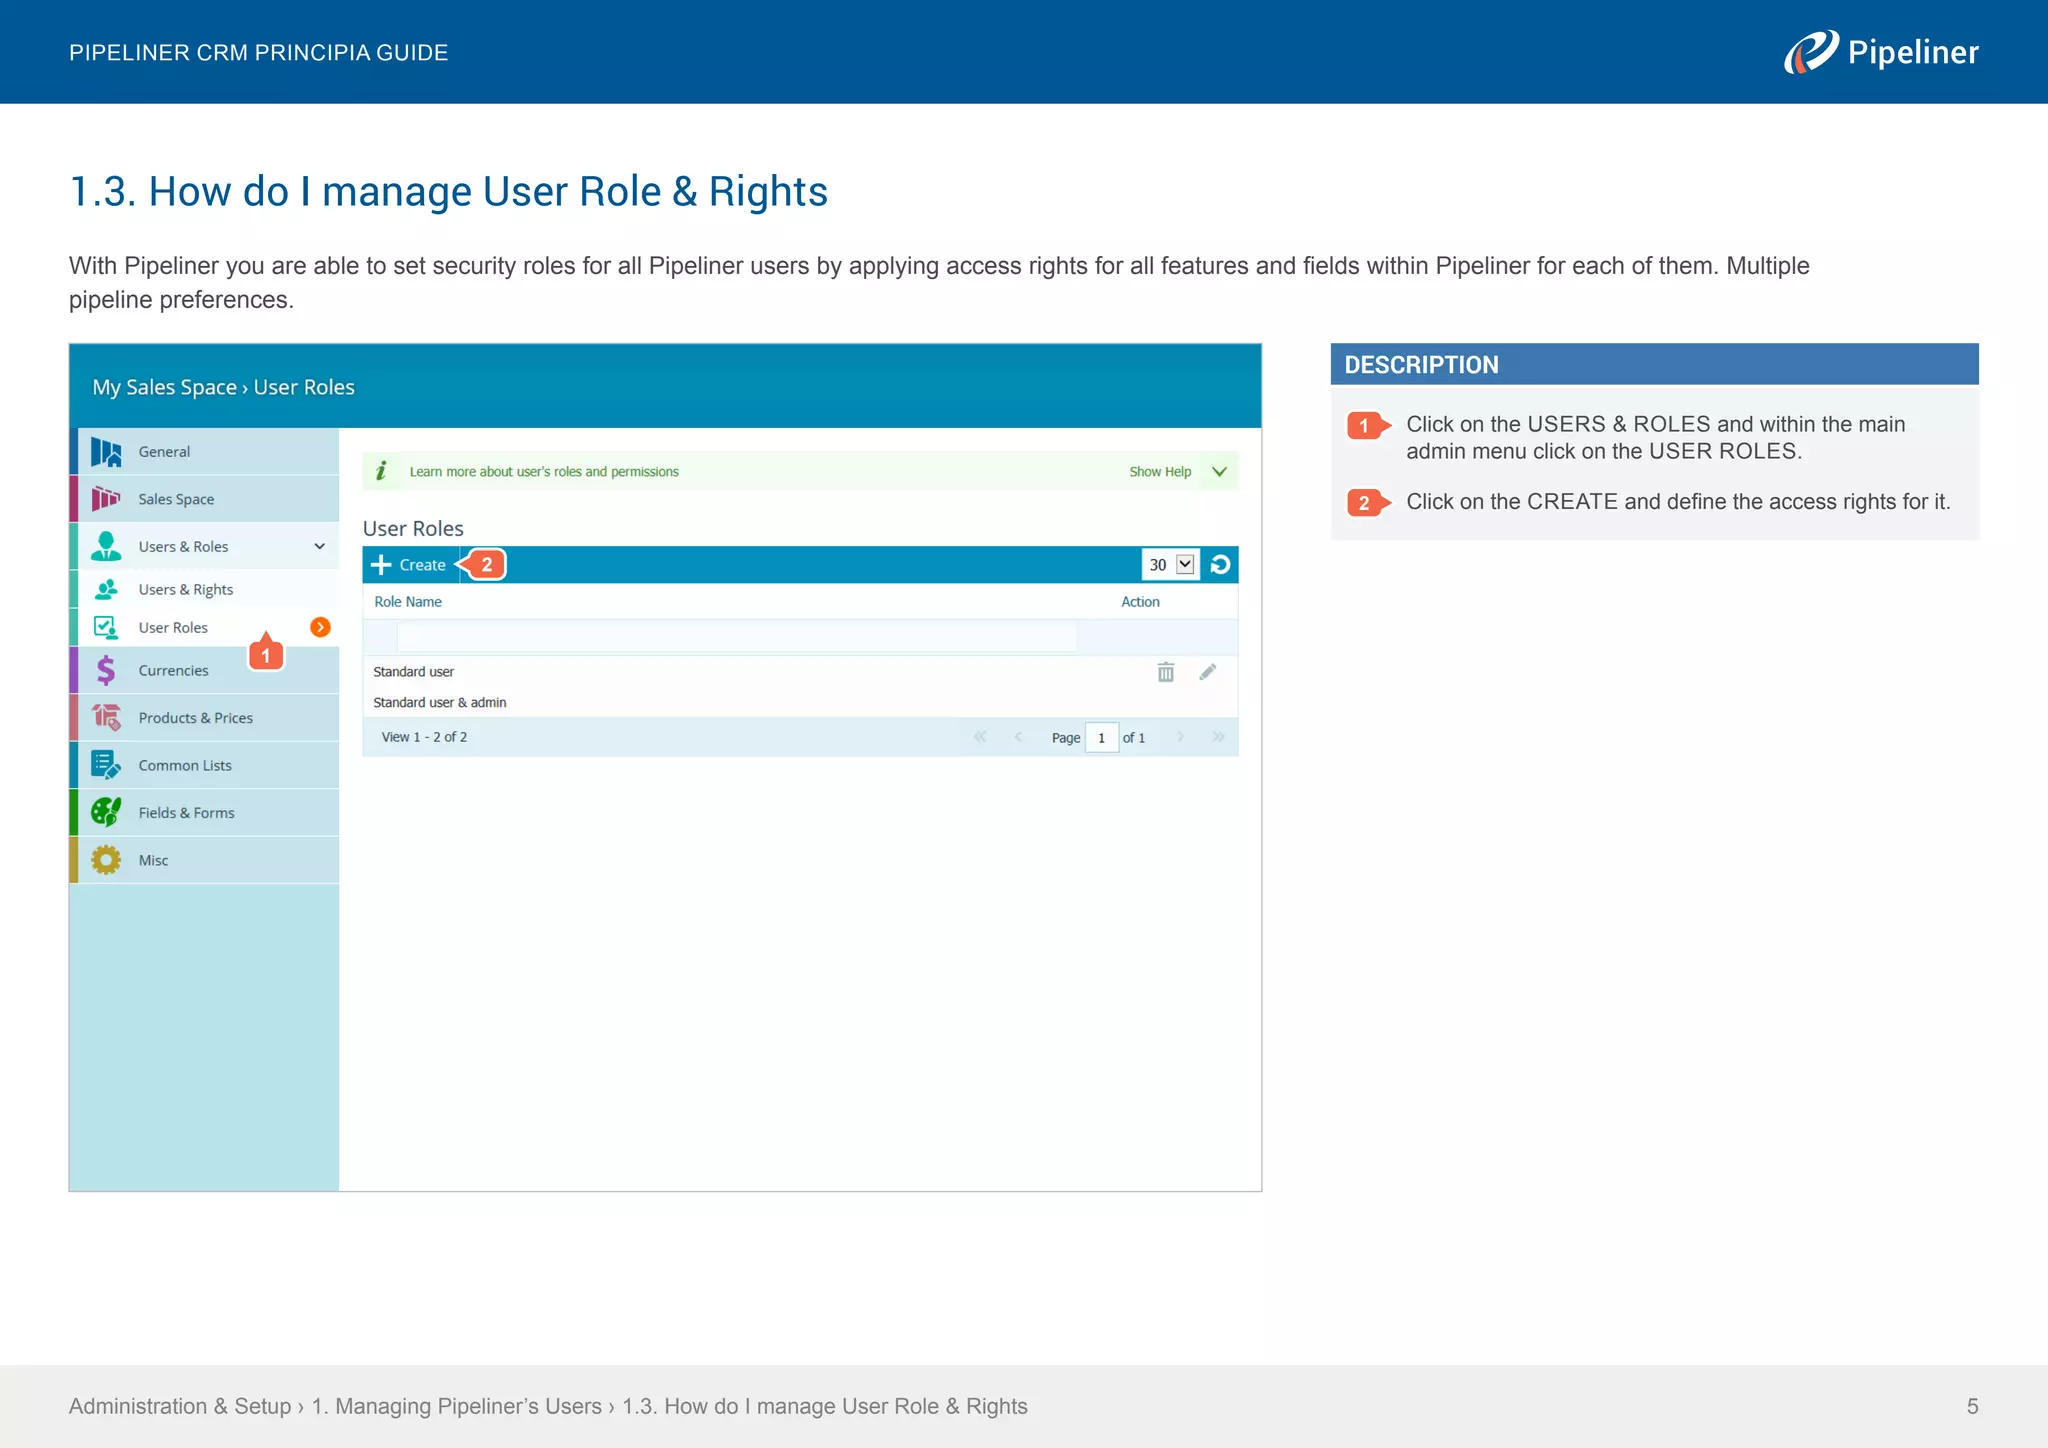Go to previous page of roles

pos(1018,737)
